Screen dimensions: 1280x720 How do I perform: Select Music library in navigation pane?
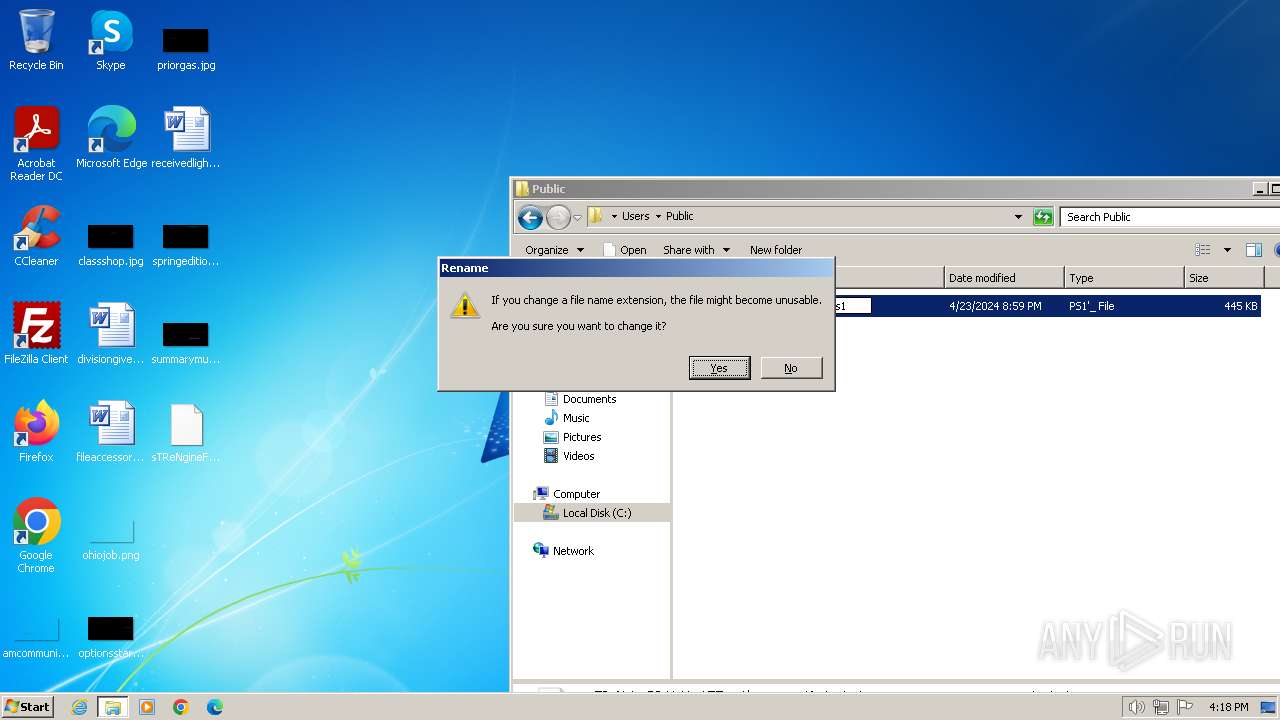coord(567,418)
